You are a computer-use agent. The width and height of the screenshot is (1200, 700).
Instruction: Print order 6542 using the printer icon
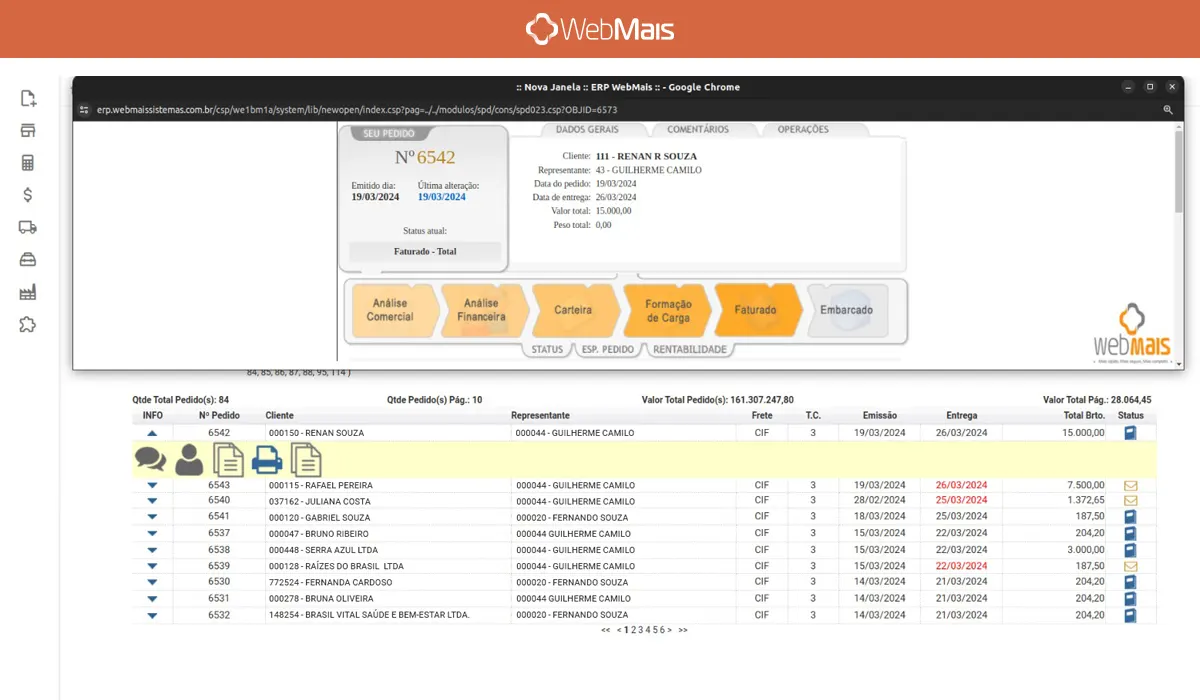tap(266, 459)
